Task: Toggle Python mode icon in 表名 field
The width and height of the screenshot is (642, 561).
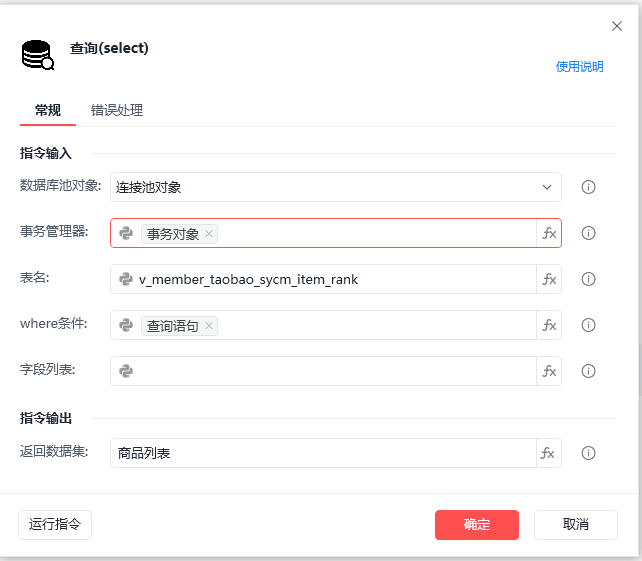Action: [x=126, y=279]
